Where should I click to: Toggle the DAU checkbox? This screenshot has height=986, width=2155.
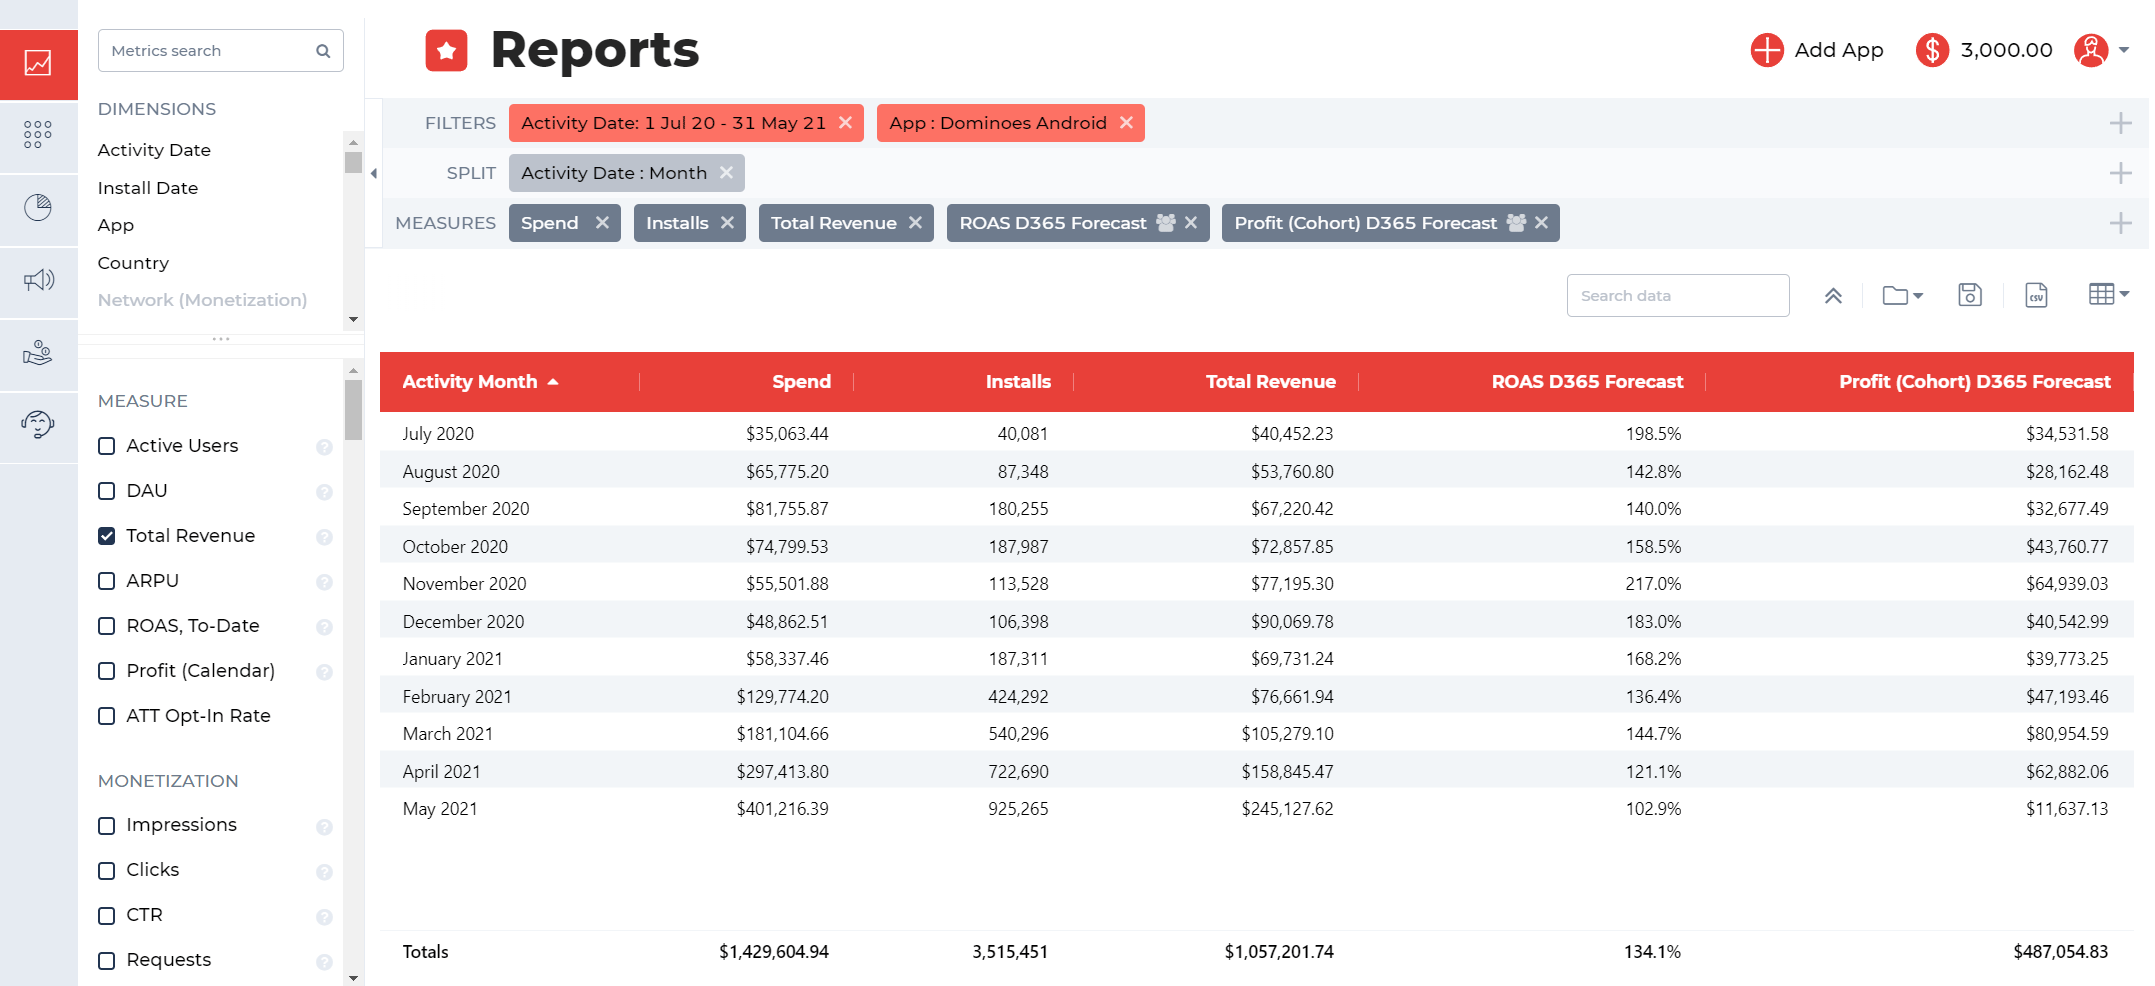tap(107, 491)
